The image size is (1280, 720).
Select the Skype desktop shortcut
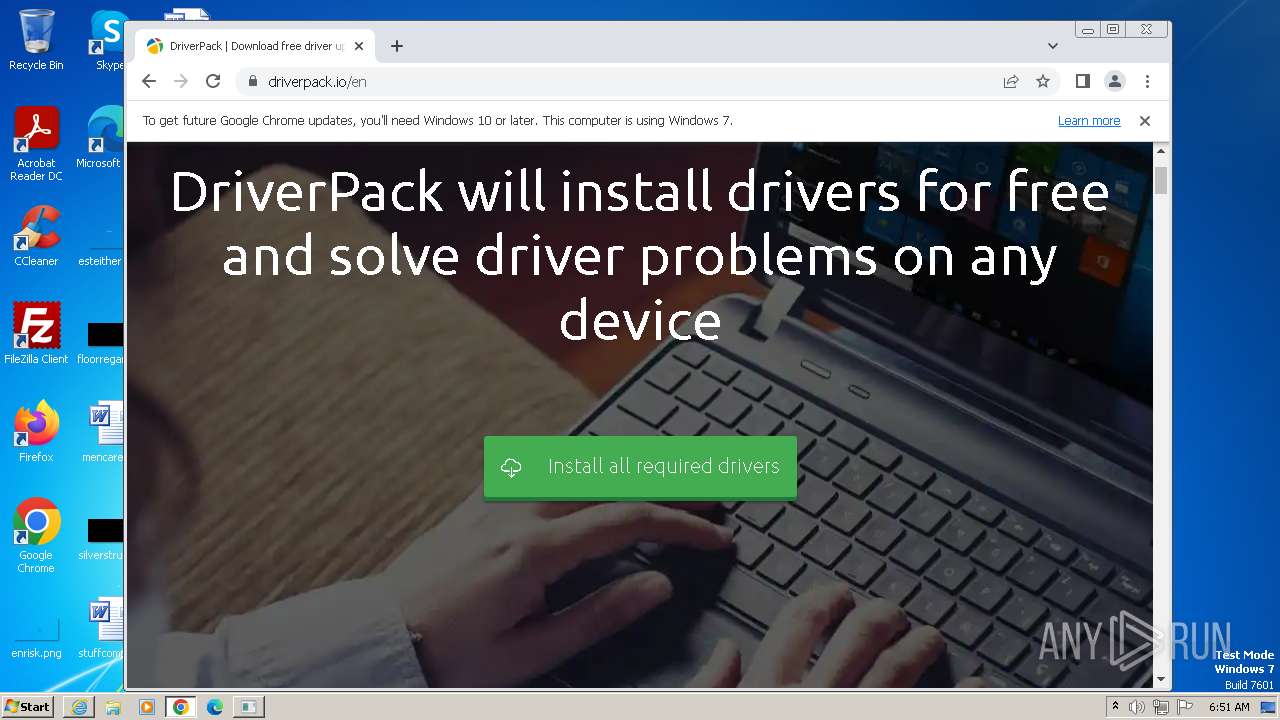(x=108, y=41)
